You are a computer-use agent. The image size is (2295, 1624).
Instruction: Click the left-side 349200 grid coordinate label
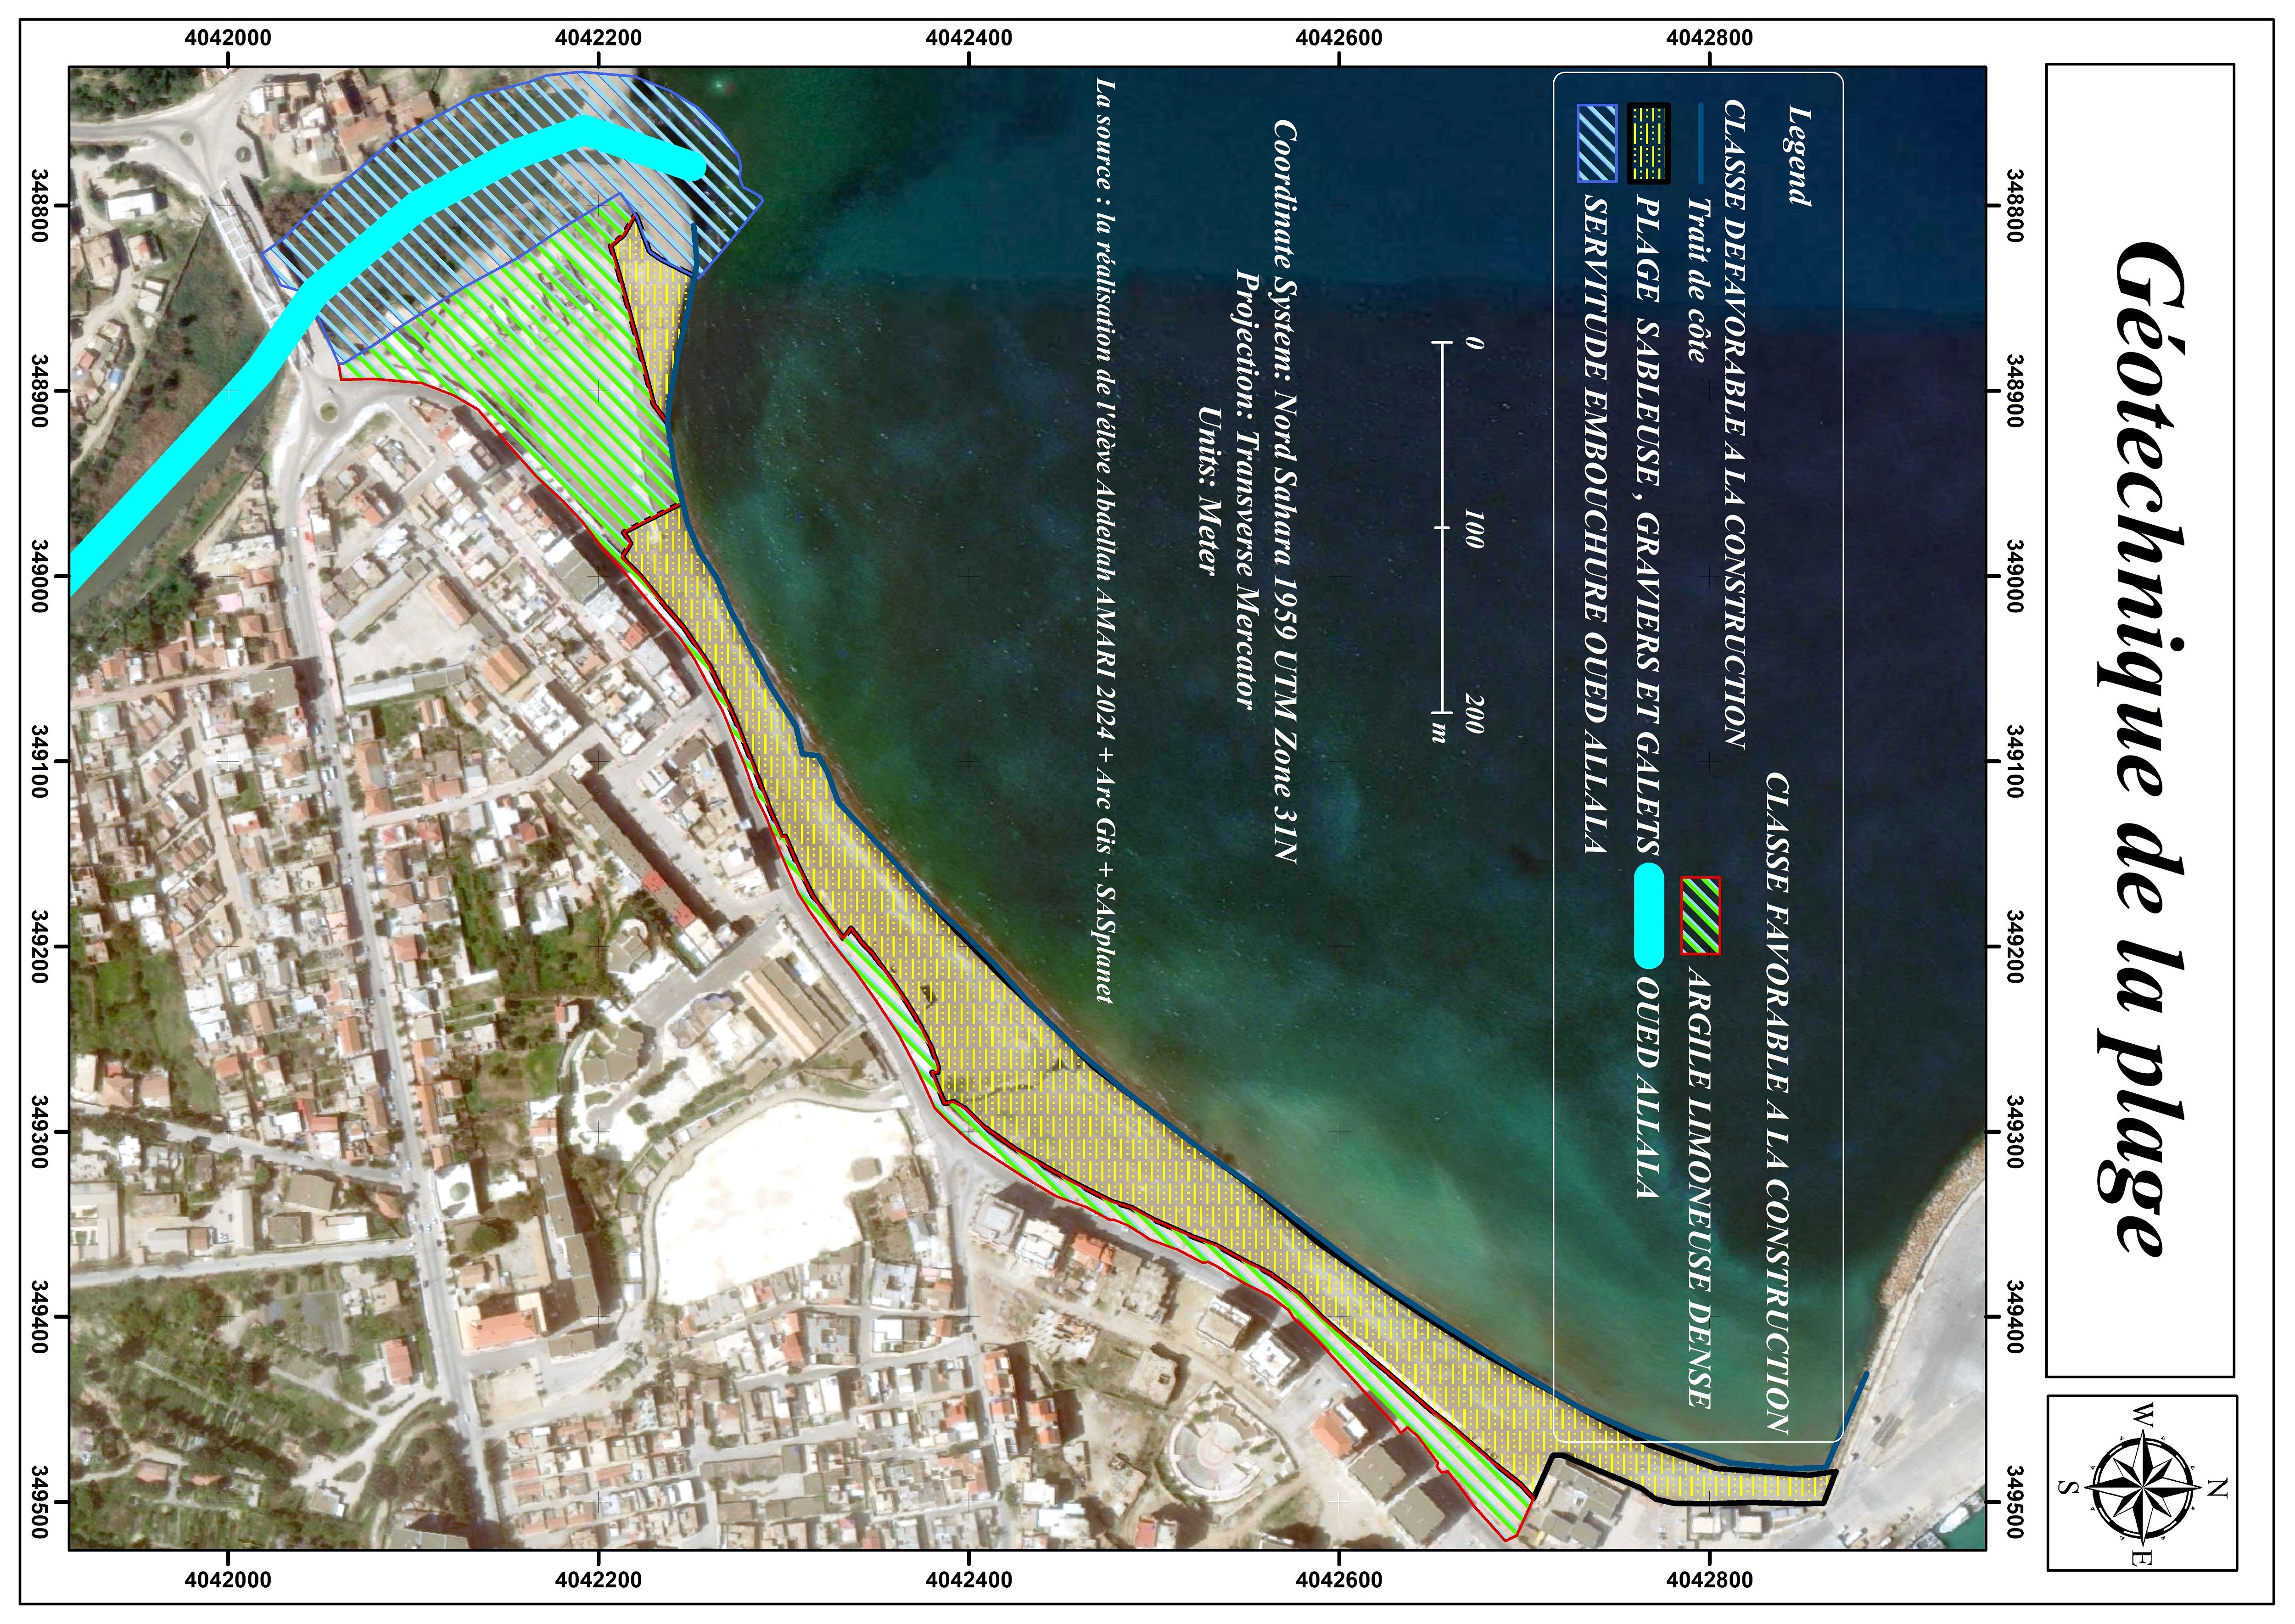[x=41, y=947]
